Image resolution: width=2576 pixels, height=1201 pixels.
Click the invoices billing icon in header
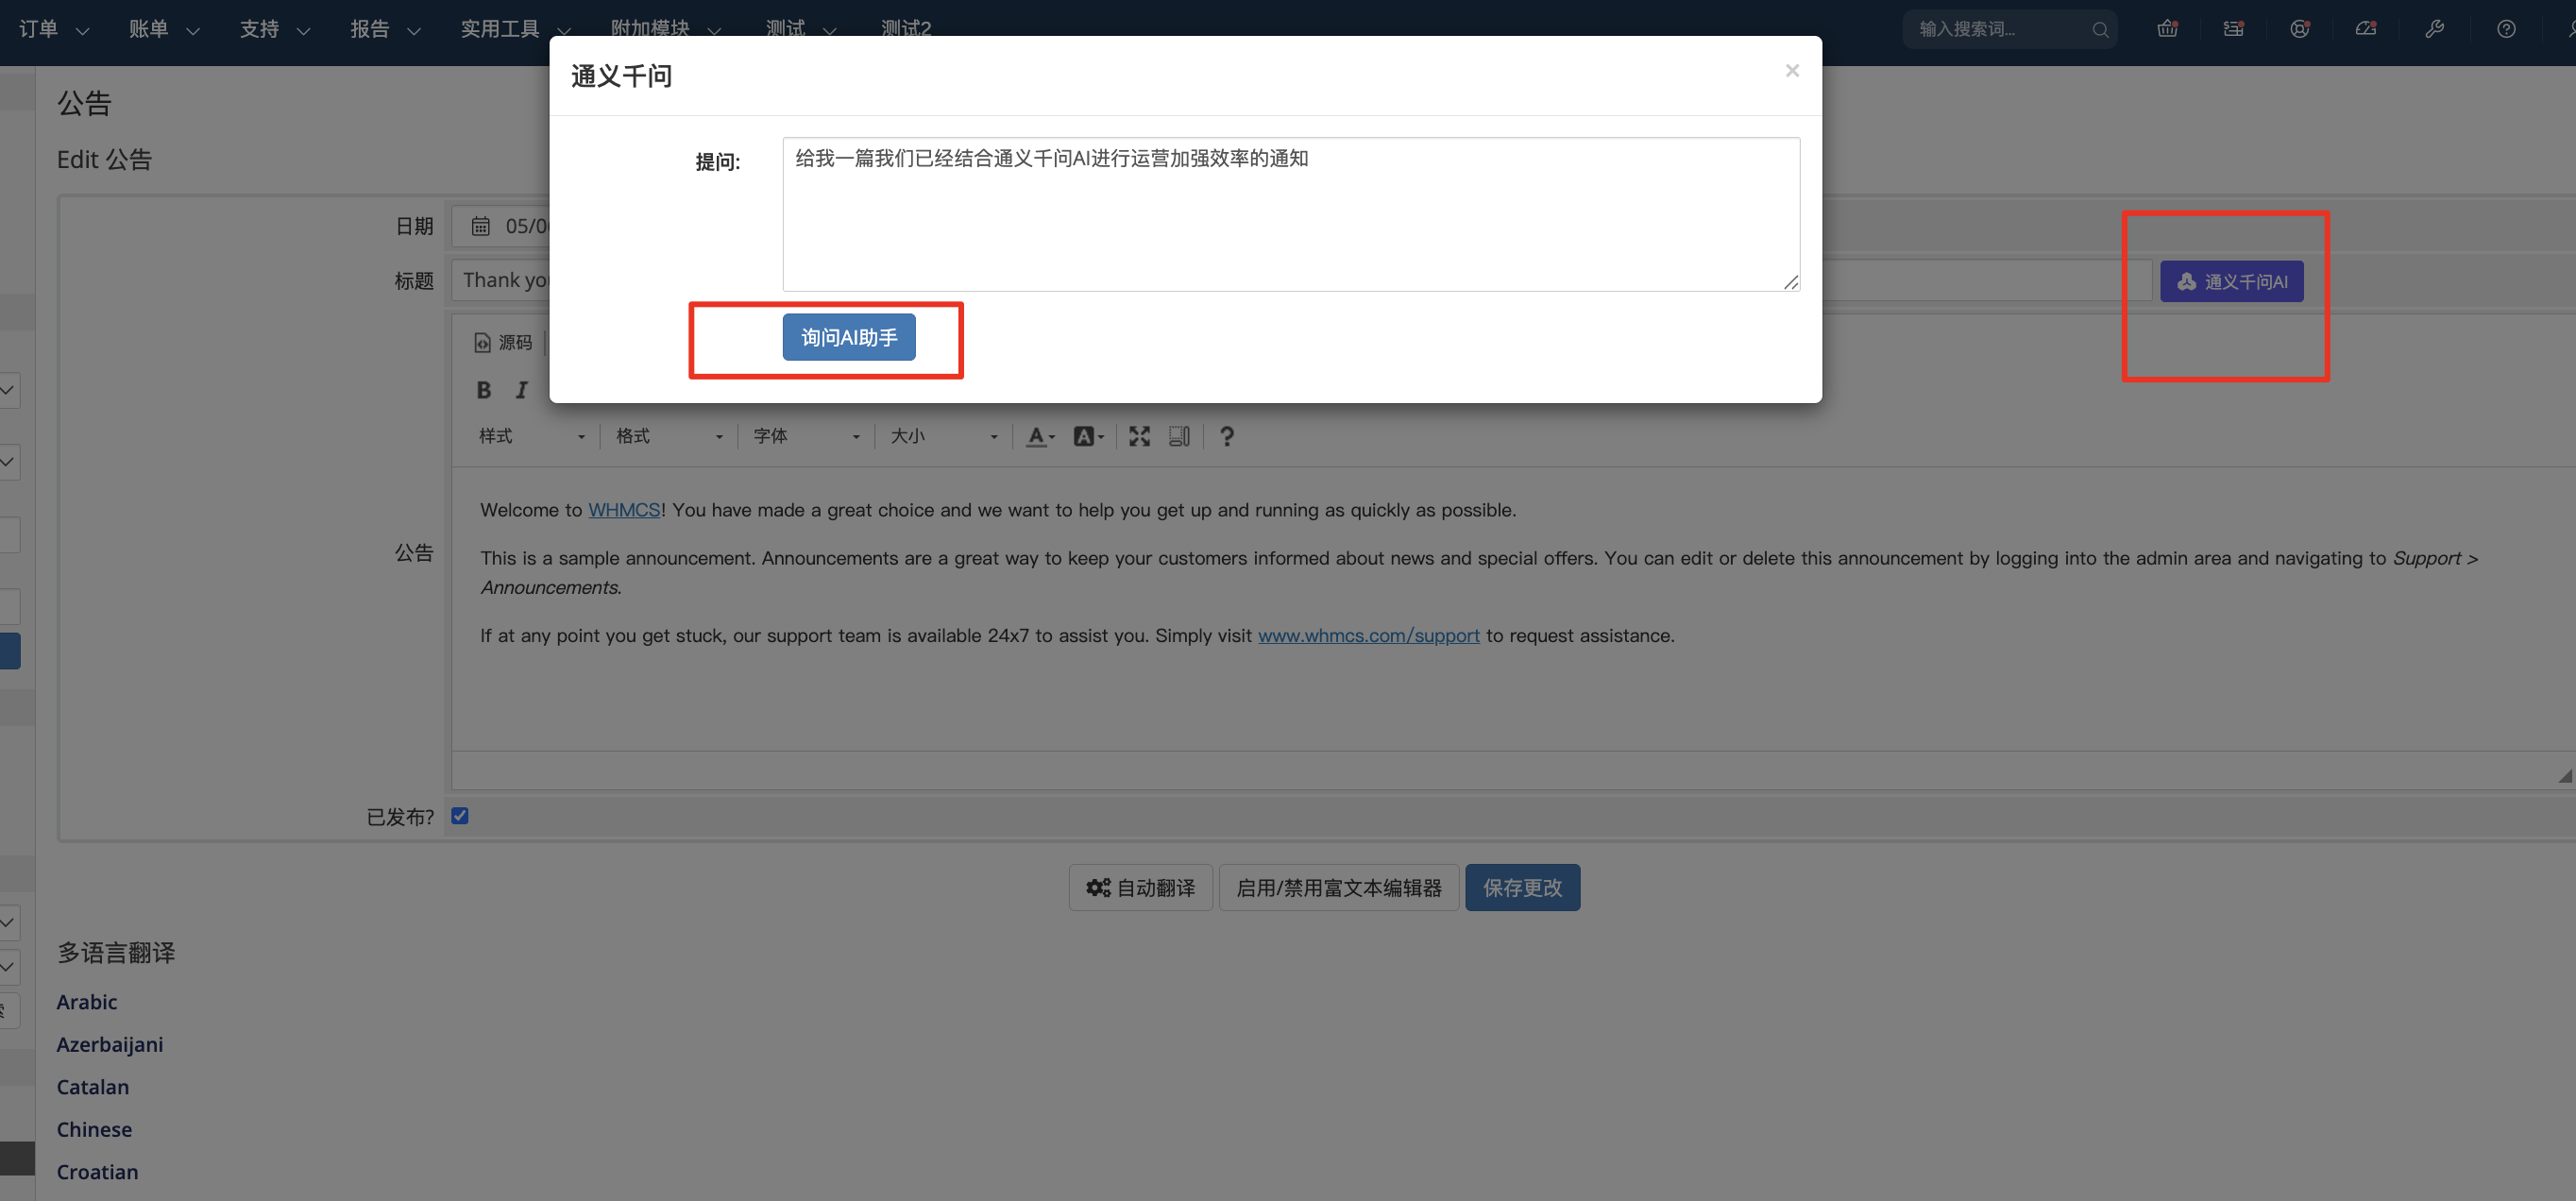2233,29
